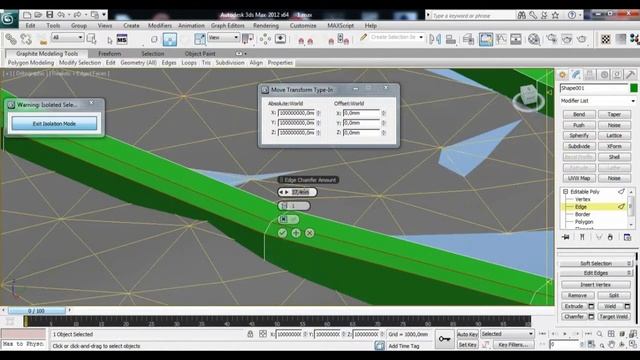Viewport: 640px width, 360px height.
Task: Open the MAXScript menu
Action: coord(340,26)
